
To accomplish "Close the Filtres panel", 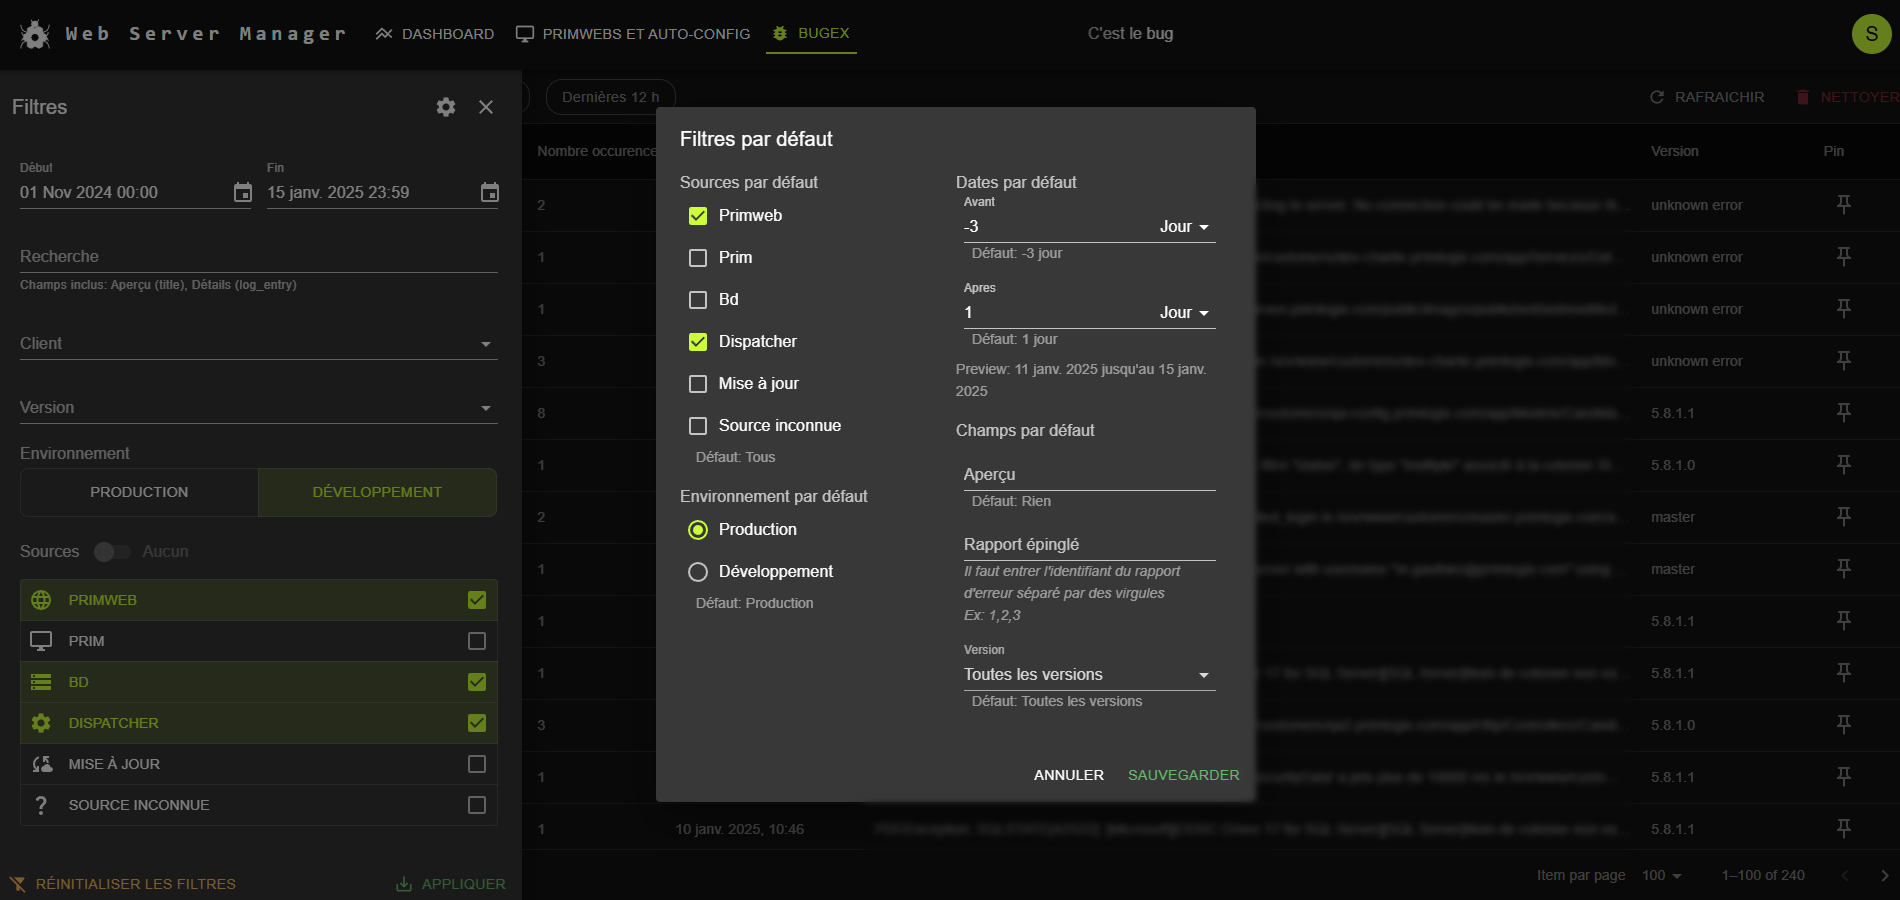I will [486, 107].
